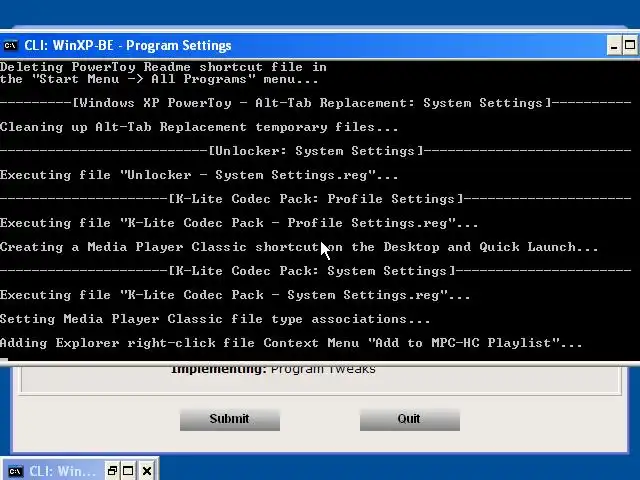Maximize the minimized CLI window at the bottom
The width and height of the screenshot is (640, 480).
tap(128, 471)
